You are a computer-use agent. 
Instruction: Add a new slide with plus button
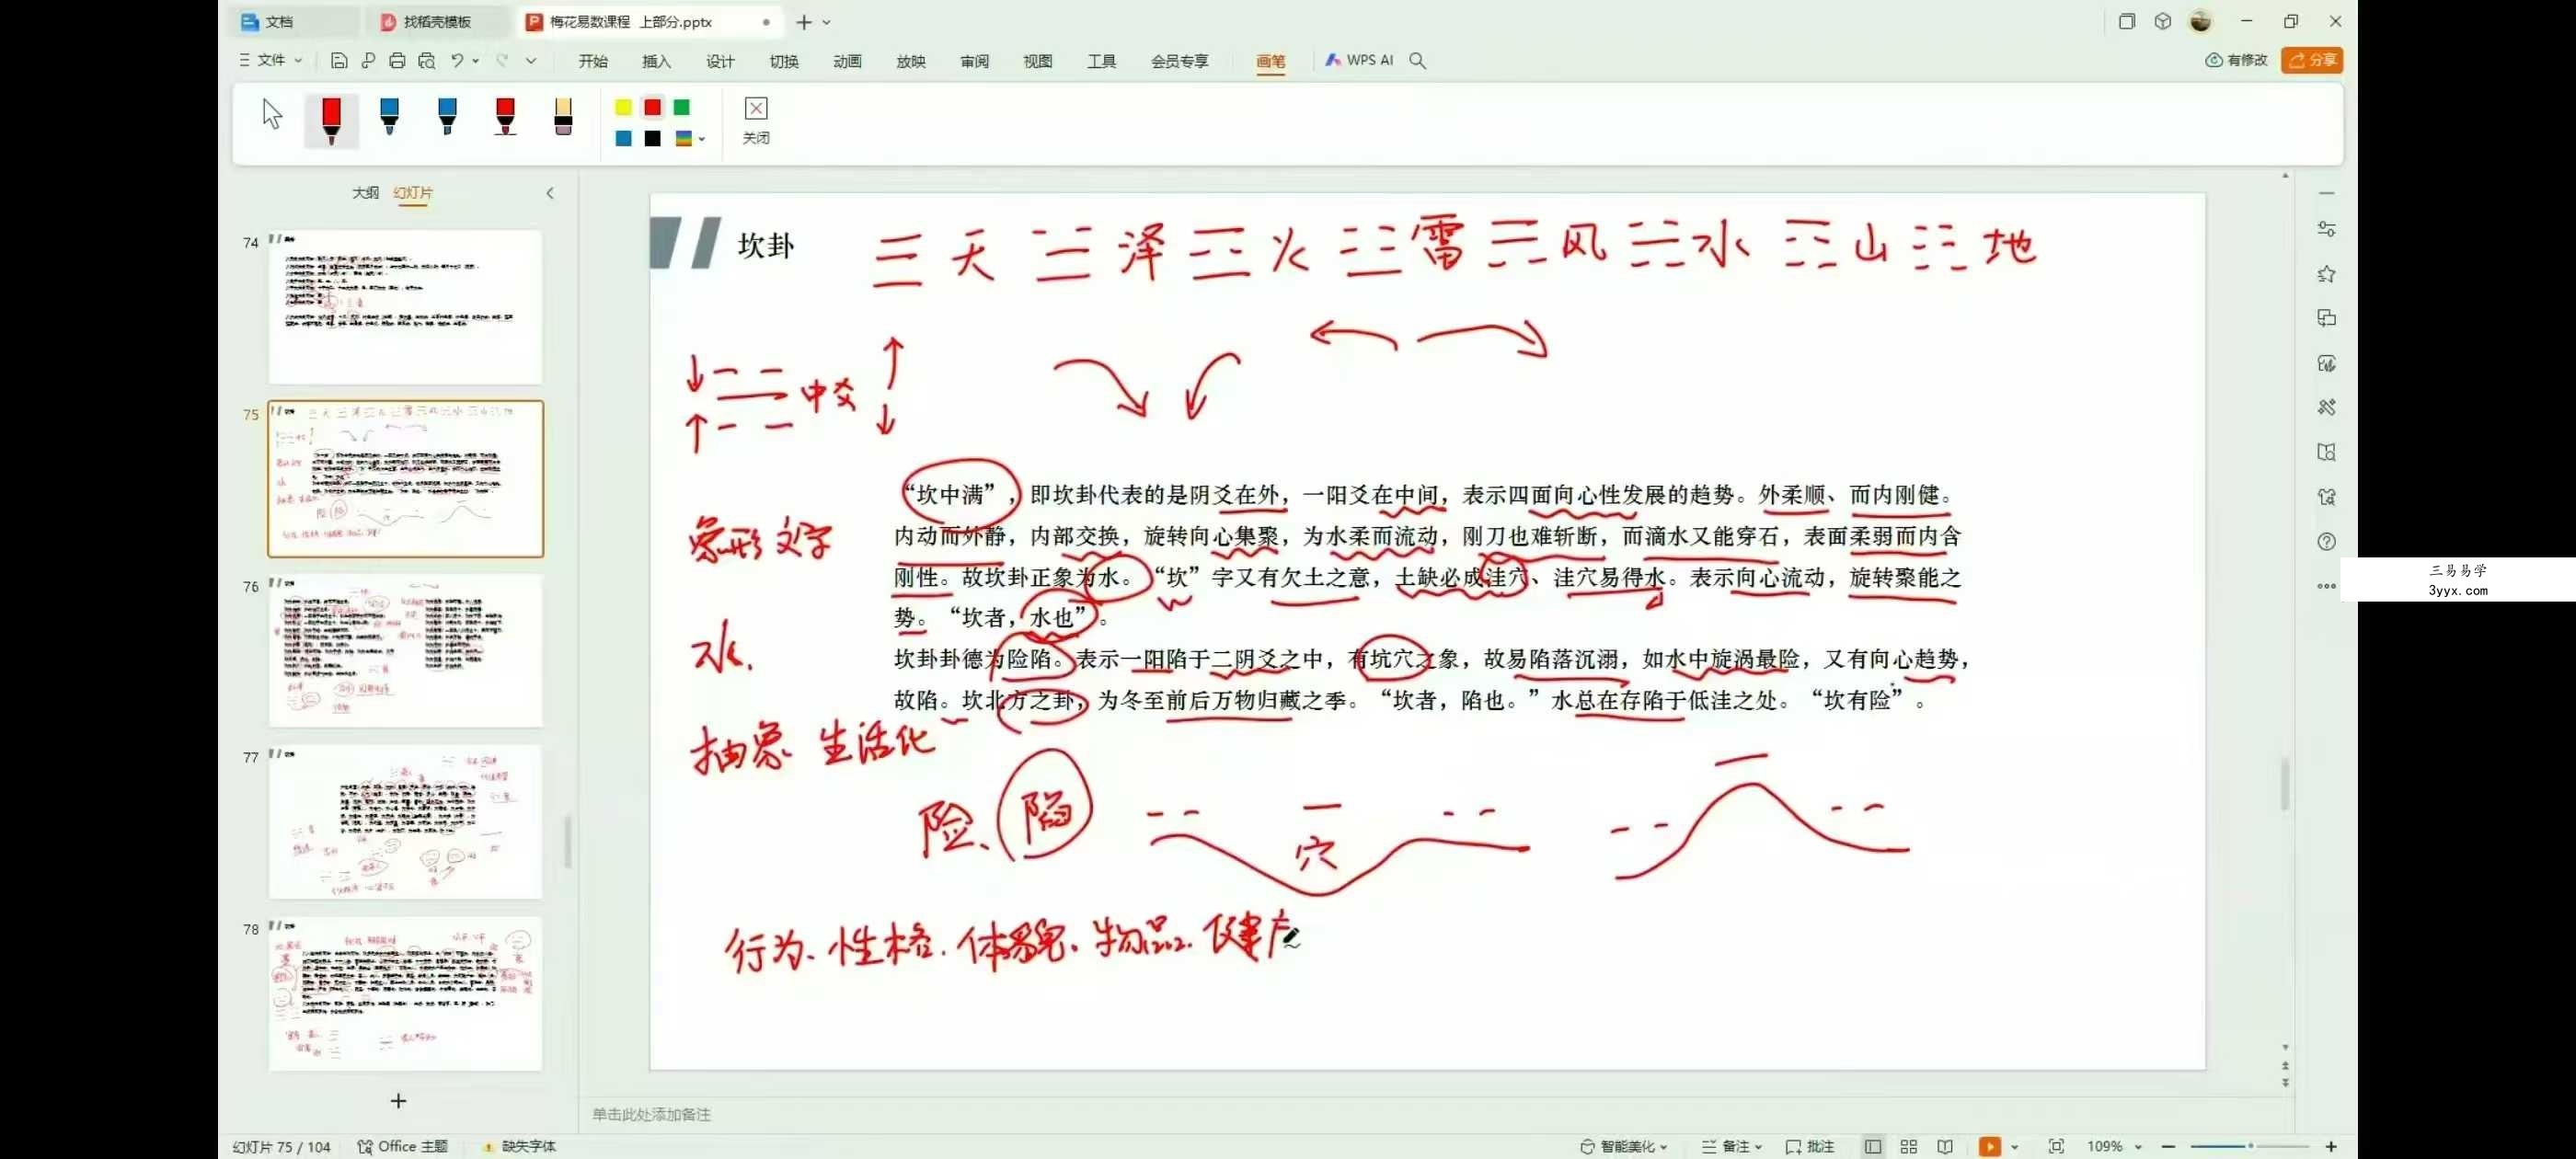398,1101
